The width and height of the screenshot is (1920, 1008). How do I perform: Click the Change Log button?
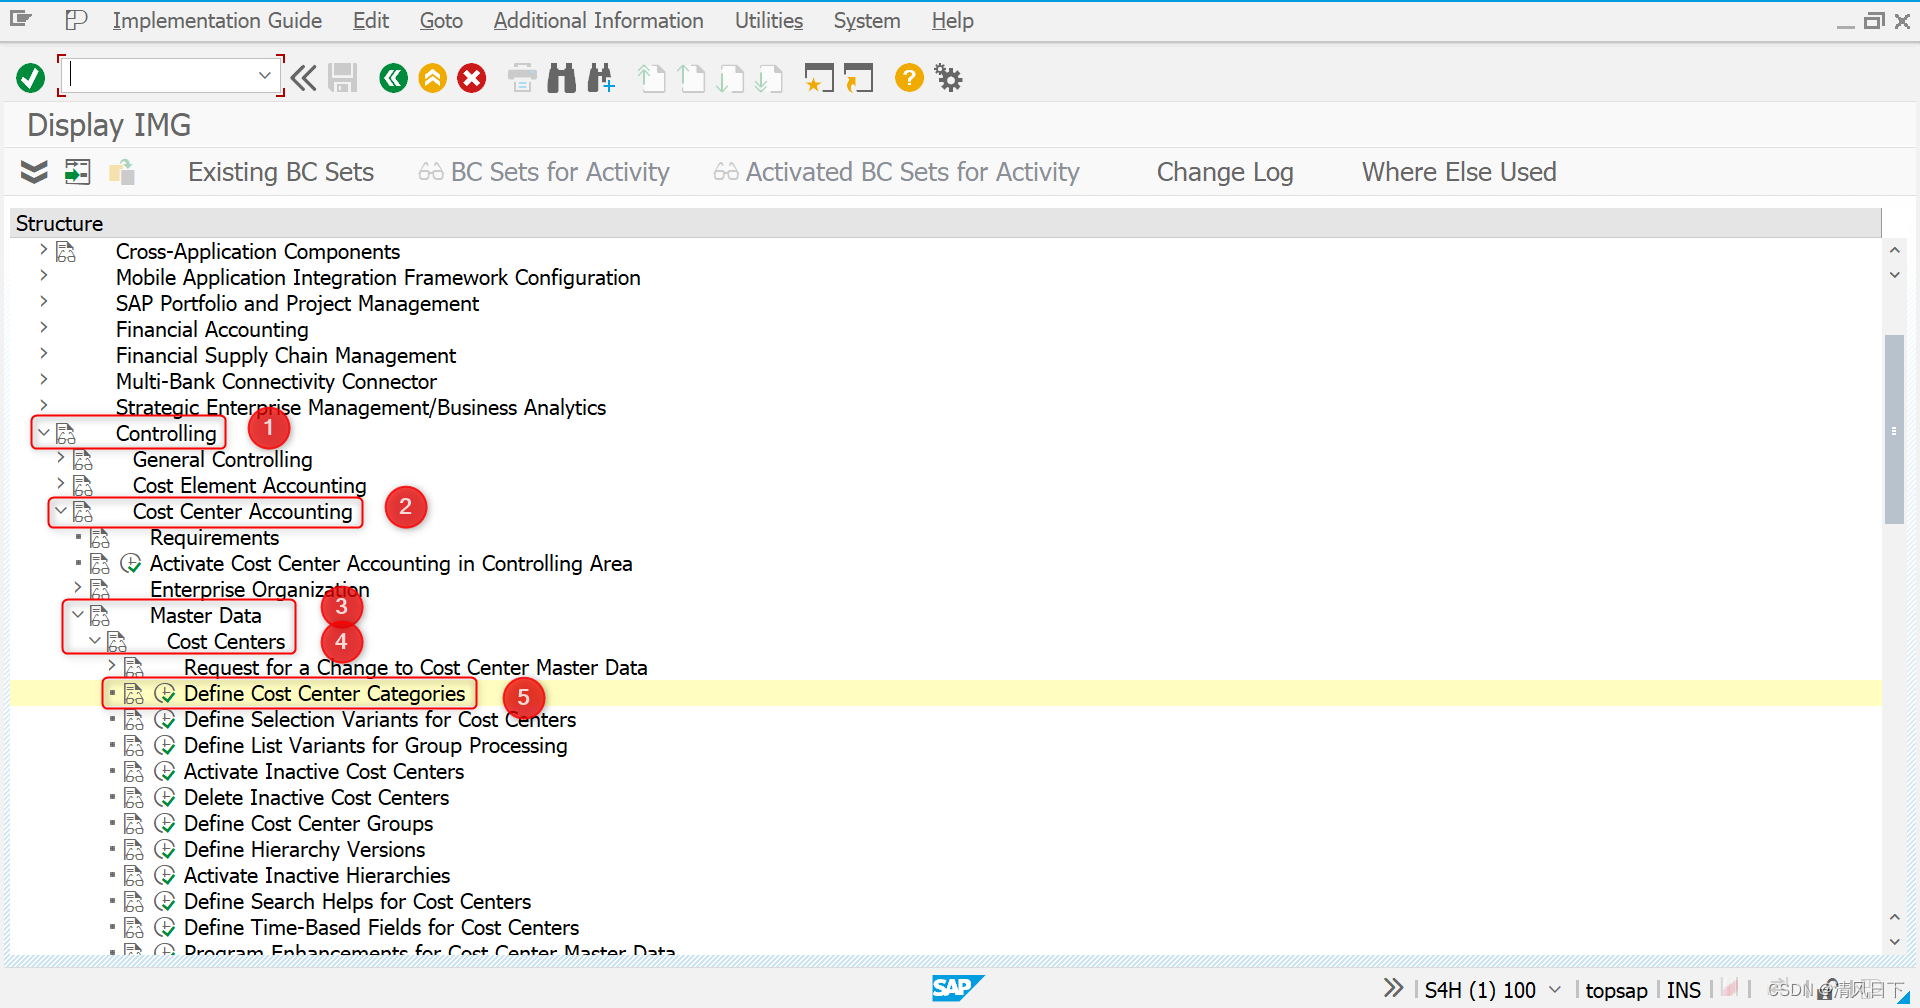pyautogui.click(x=1225, y=172)
